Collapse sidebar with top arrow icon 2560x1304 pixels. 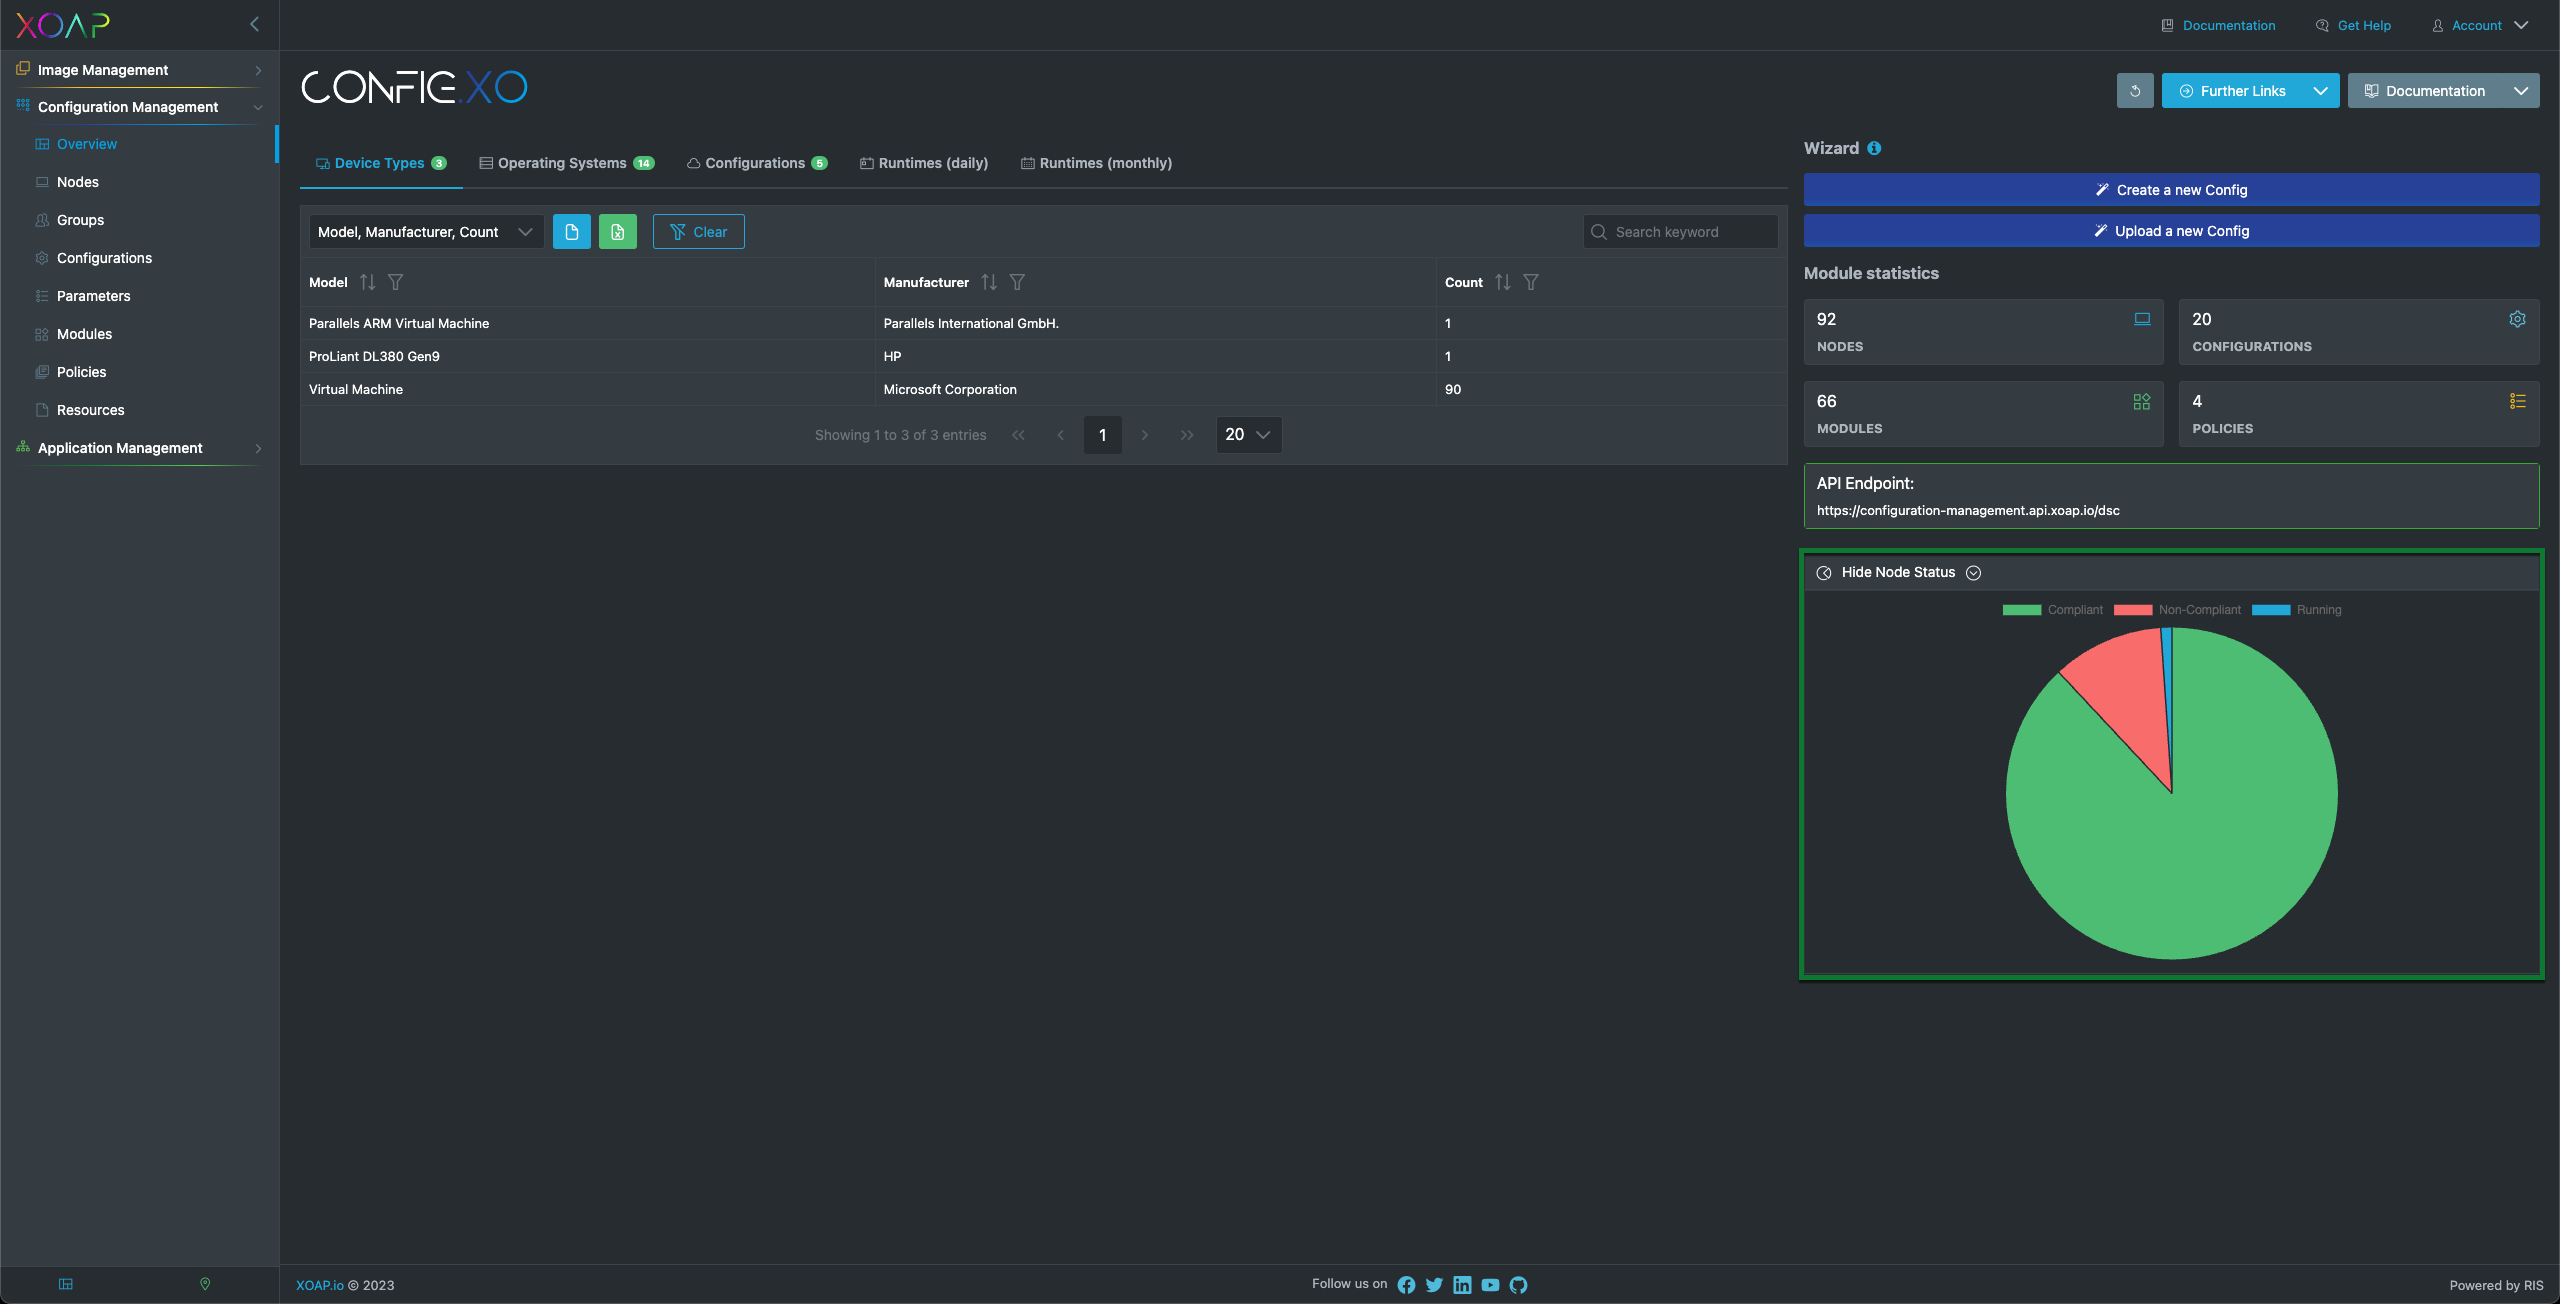254,24
